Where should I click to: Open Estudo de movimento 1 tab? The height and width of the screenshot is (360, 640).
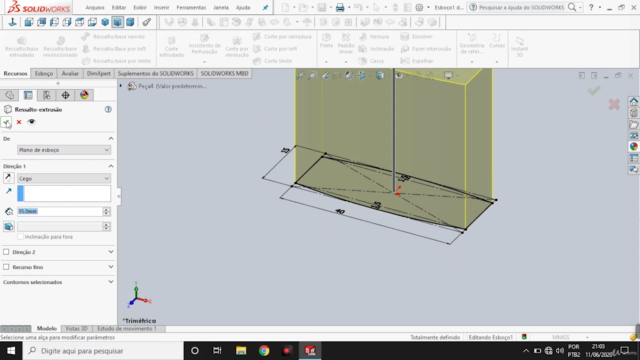click(127, 329)
